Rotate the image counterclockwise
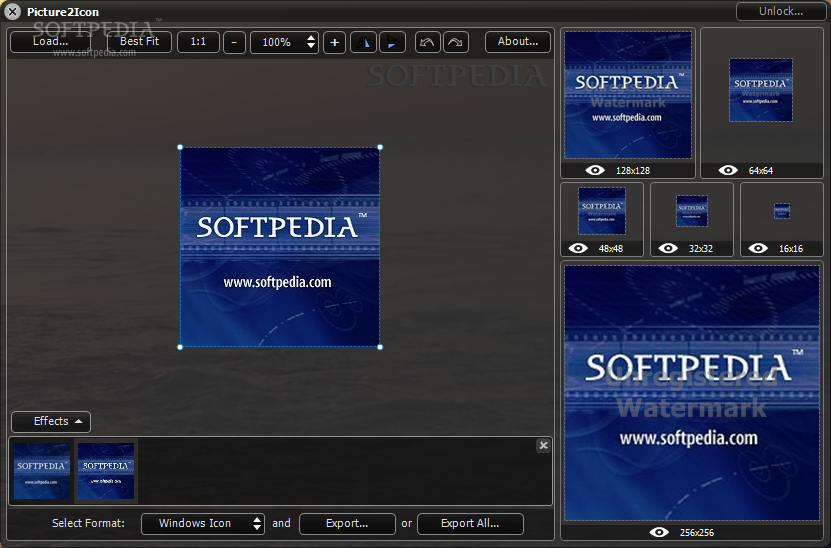Image resolution: width=831 pixels, height=548 pixels. coord(427,42)
